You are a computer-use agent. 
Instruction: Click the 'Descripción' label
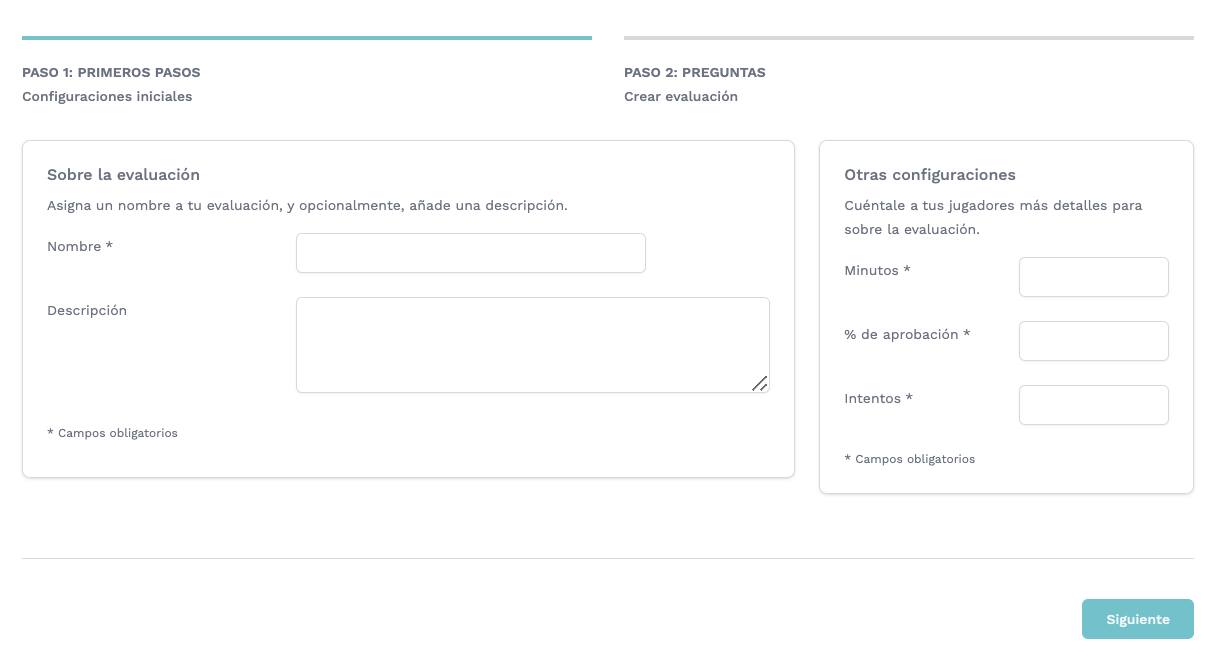point(87,311)
